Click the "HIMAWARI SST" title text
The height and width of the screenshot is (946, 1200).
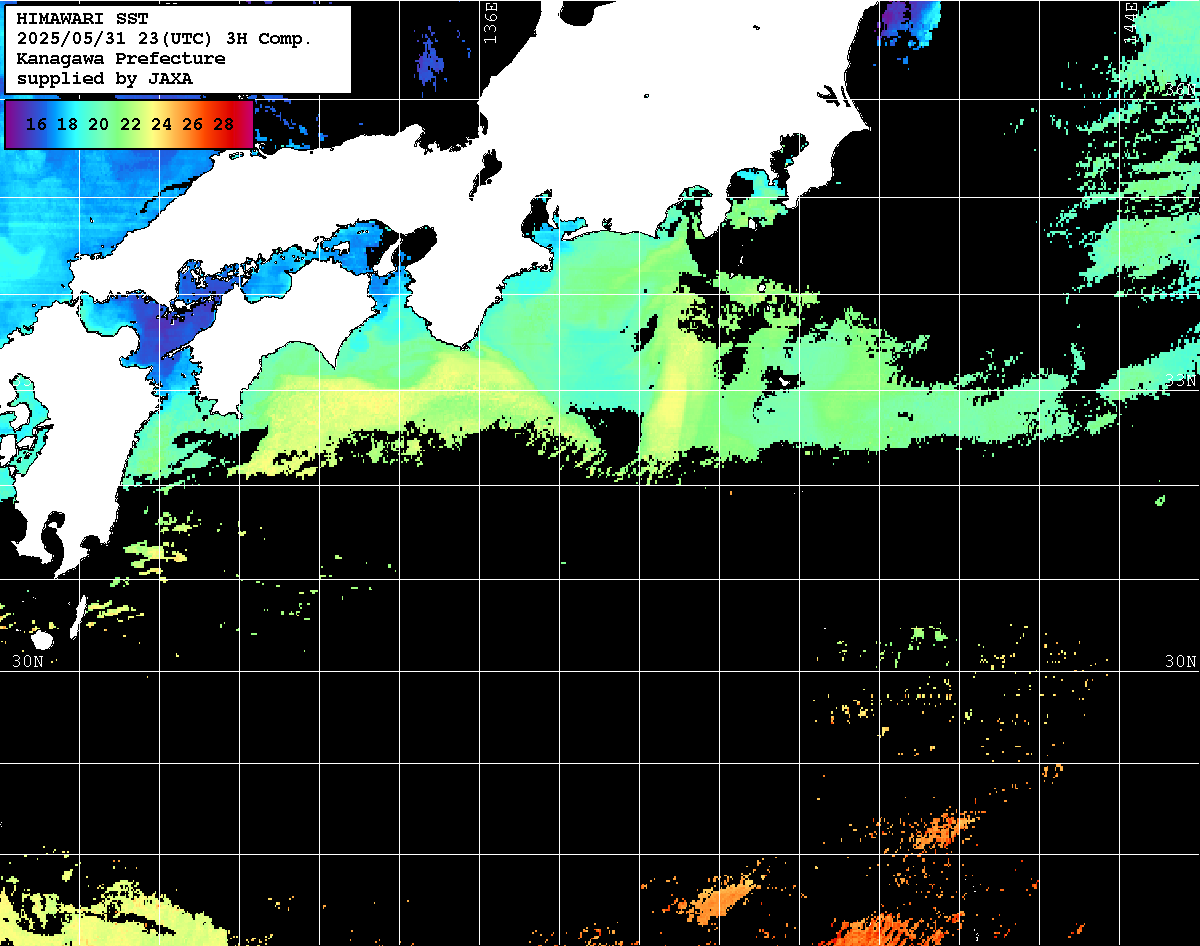click(x=82, y=19)
